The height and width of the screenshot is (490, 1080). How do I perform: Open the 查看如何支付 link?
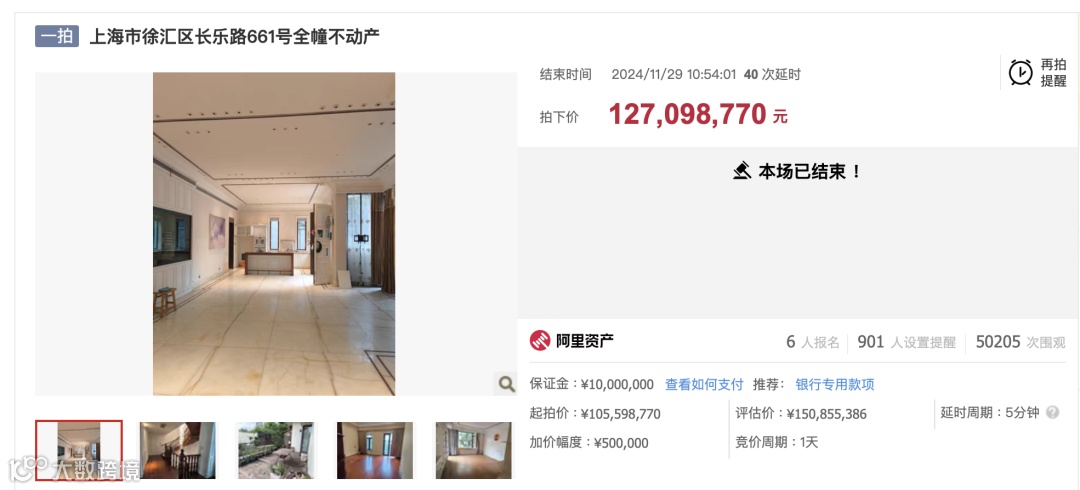(704, 385)
